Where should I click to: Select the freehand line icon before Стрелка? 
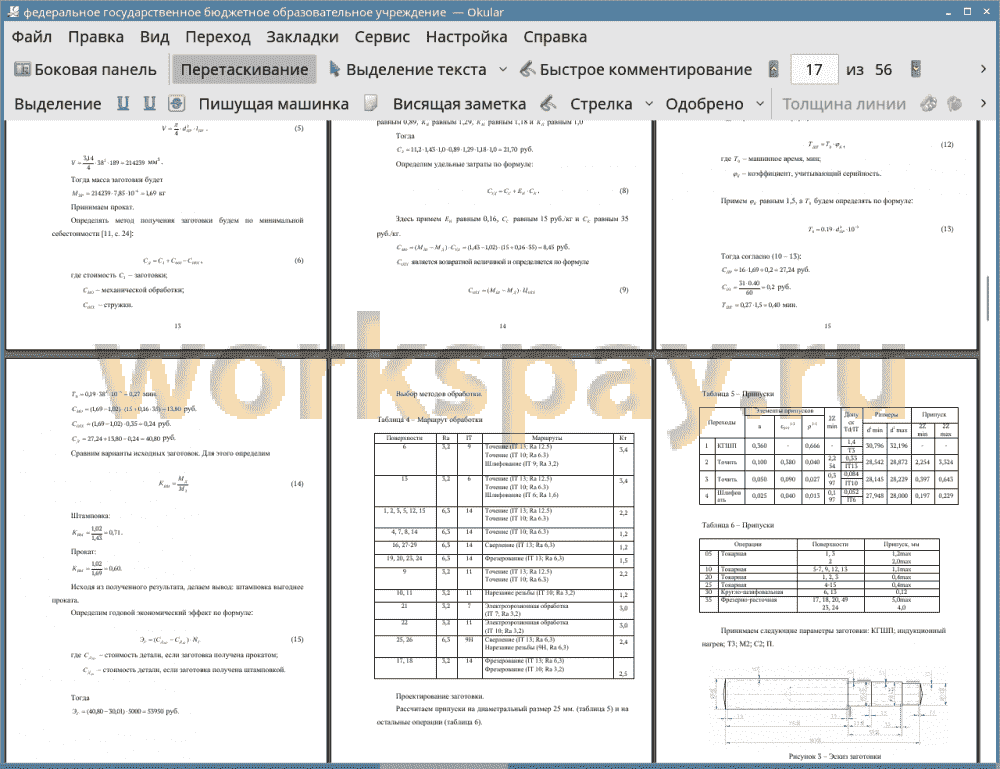(x=548, y=104)
